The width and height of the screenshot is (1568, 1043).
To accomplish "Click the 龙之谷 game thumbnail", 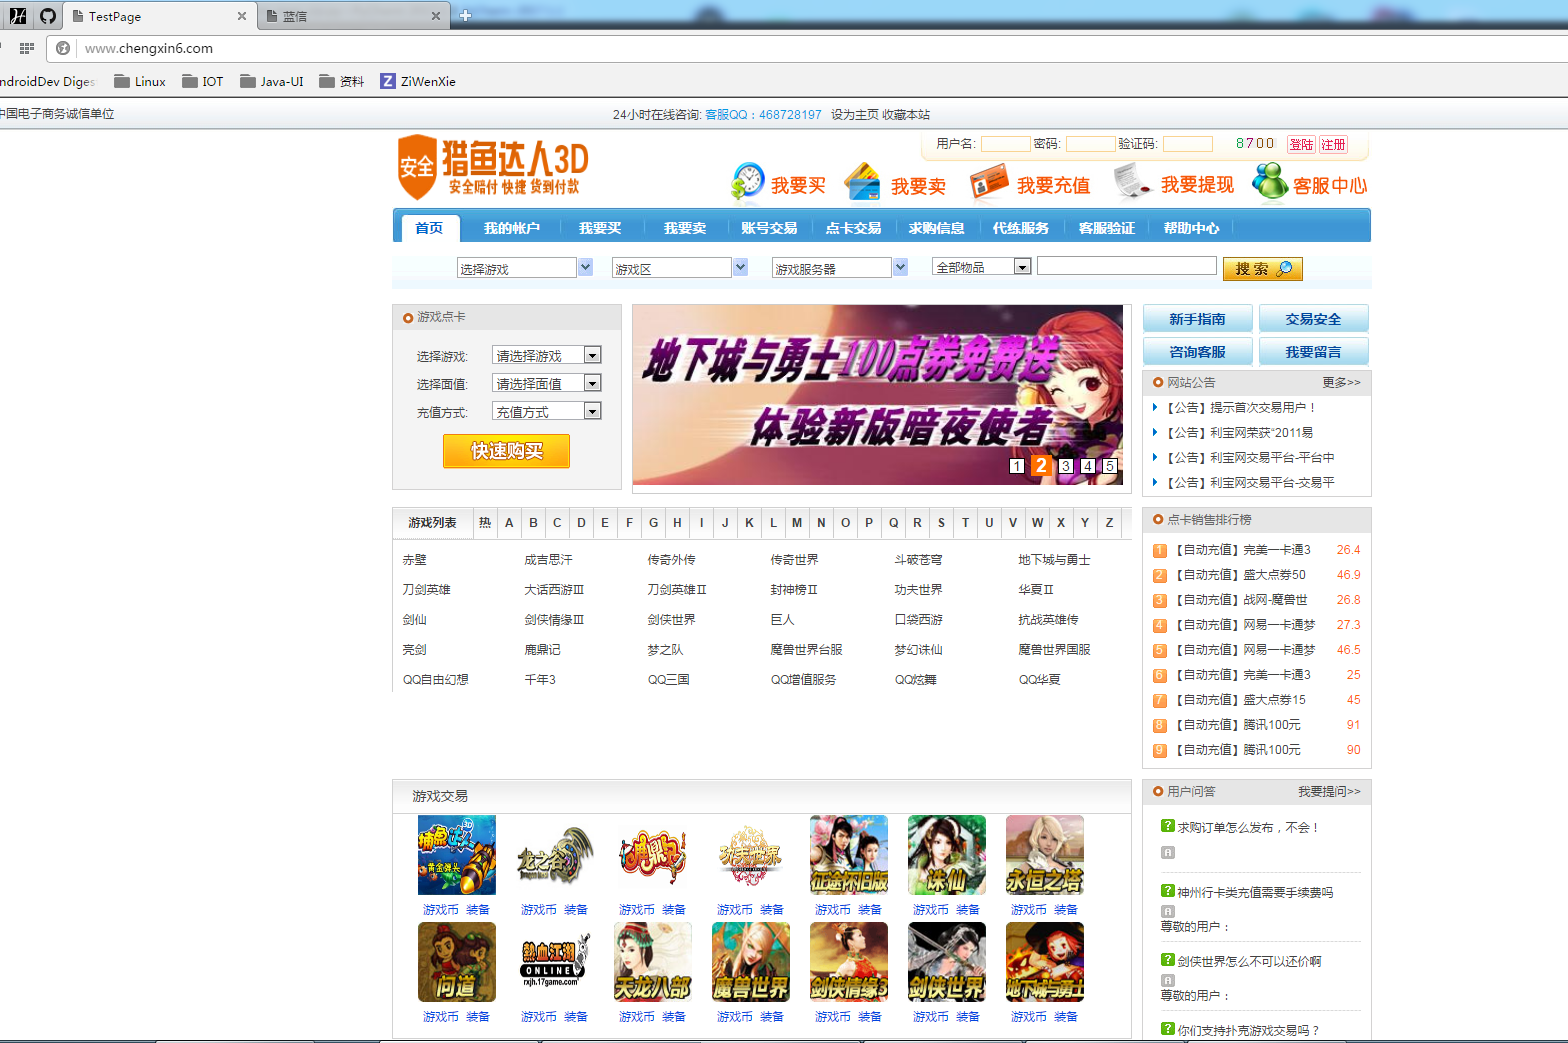I will point(555,855).
